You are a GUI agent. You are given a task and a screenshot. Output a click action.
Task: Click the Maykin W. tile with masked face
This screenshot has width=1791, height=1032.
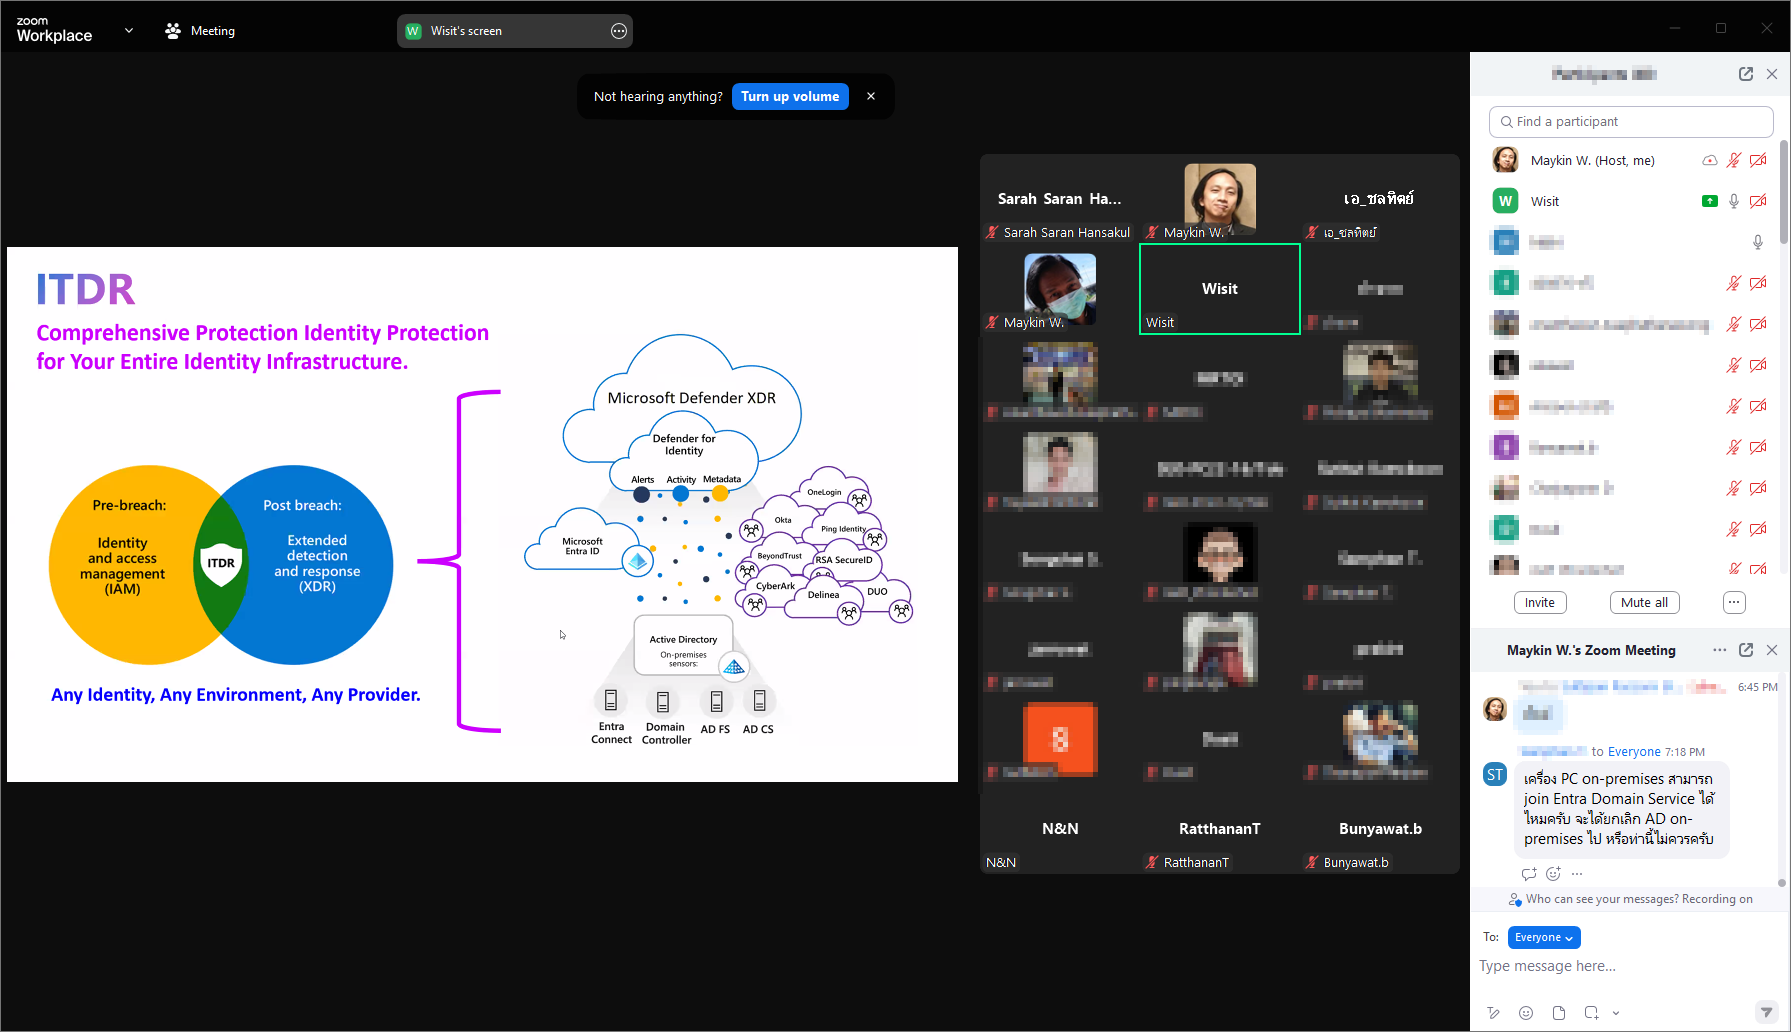pos(1060,289)
